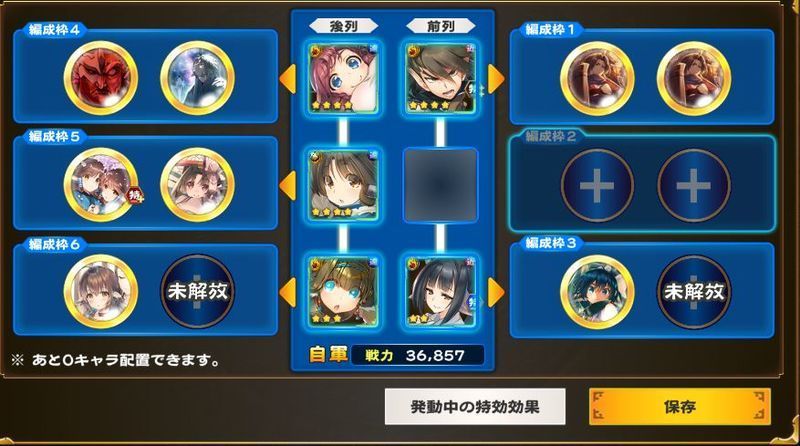Click right arrow beside bottom 前列 character

click(x=496, y=292)
